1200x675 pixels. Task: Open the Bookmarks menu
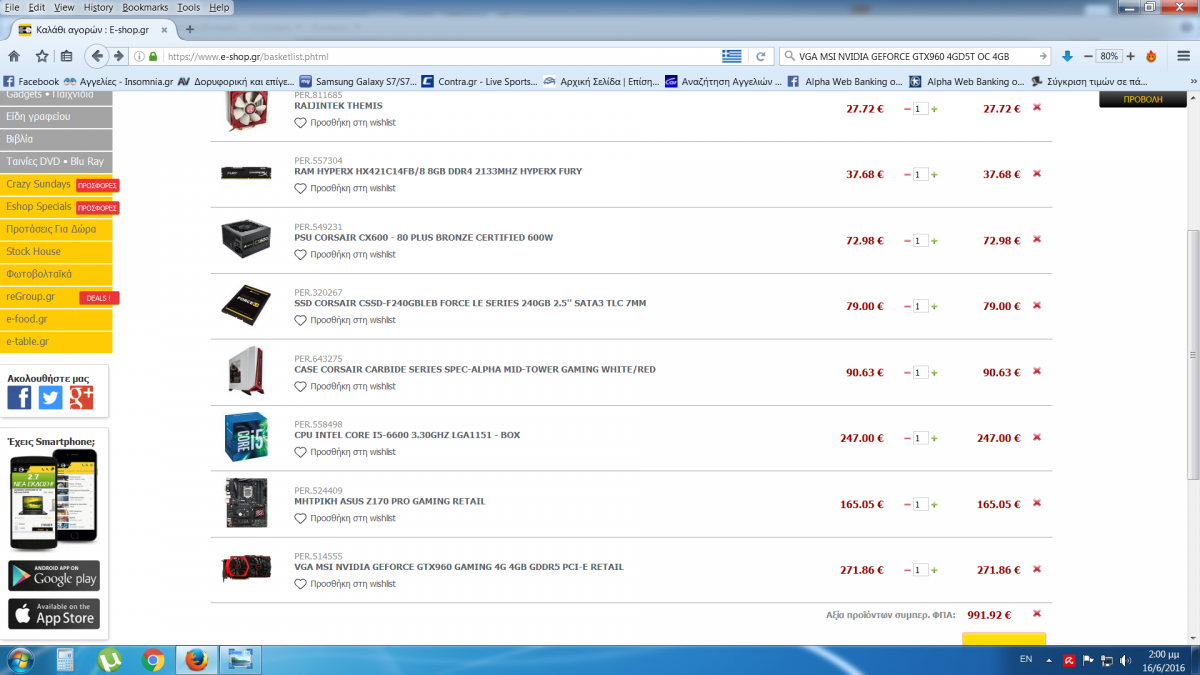[x=146, y=7]
